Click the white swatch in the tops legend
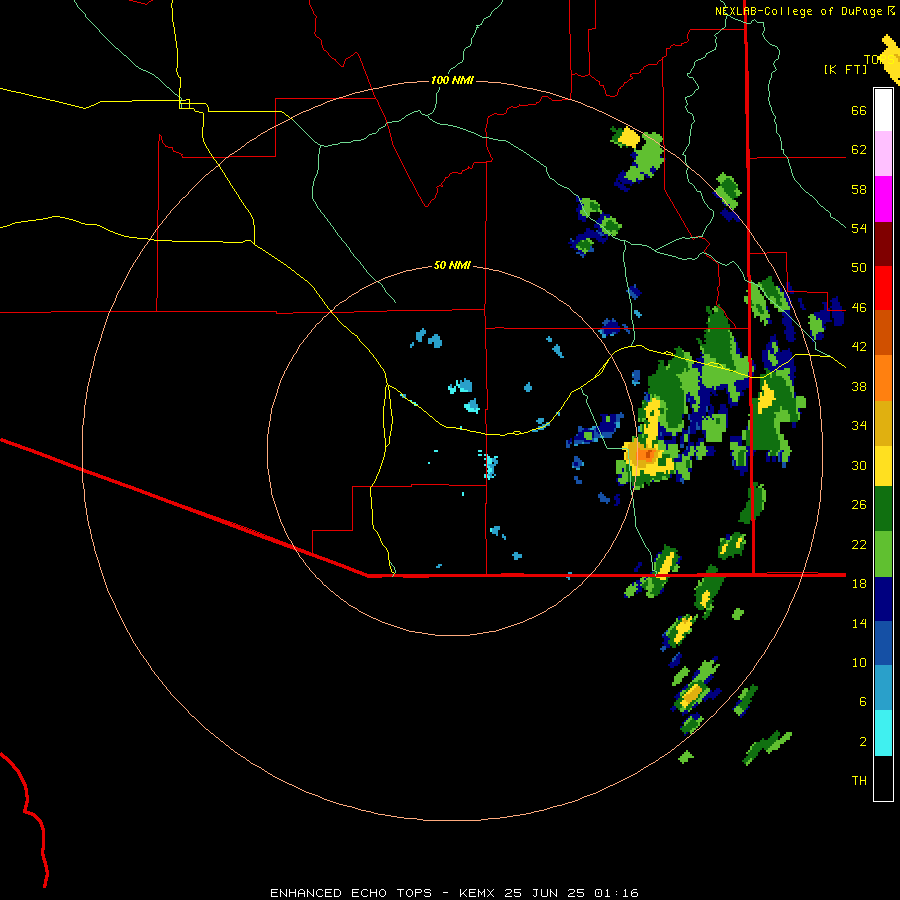The width and height of the screenshot is (900, 900). pyautogui.click(x=883, y=110)
